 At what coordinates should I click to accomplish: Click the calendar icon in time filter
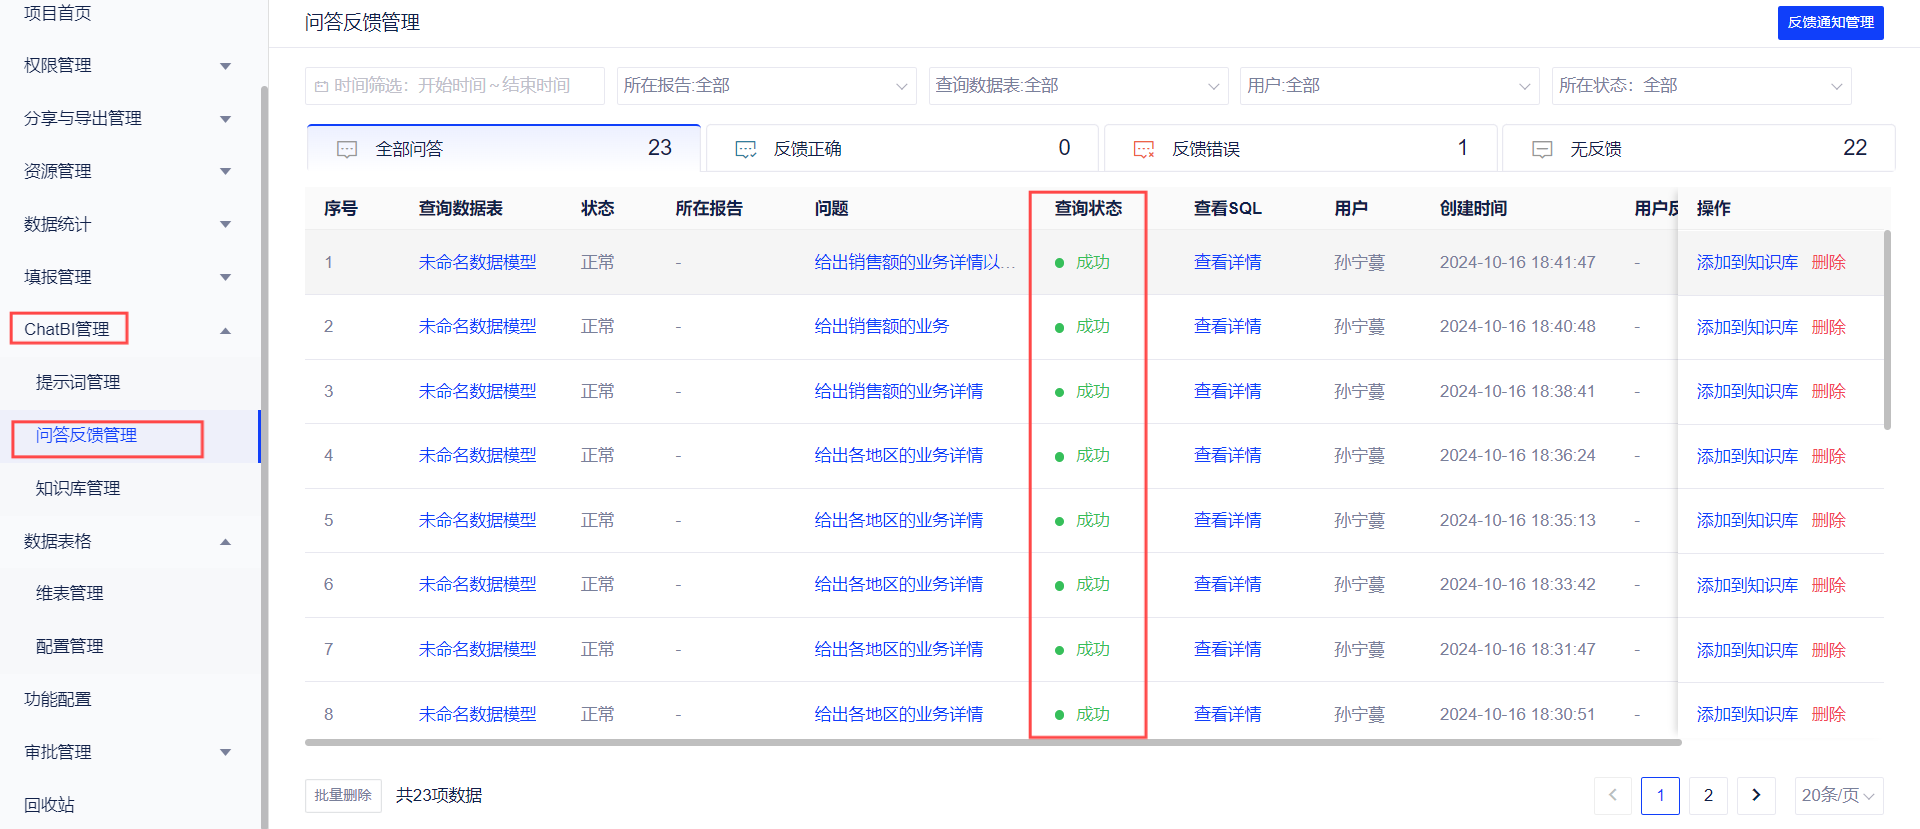coord(321,87)
